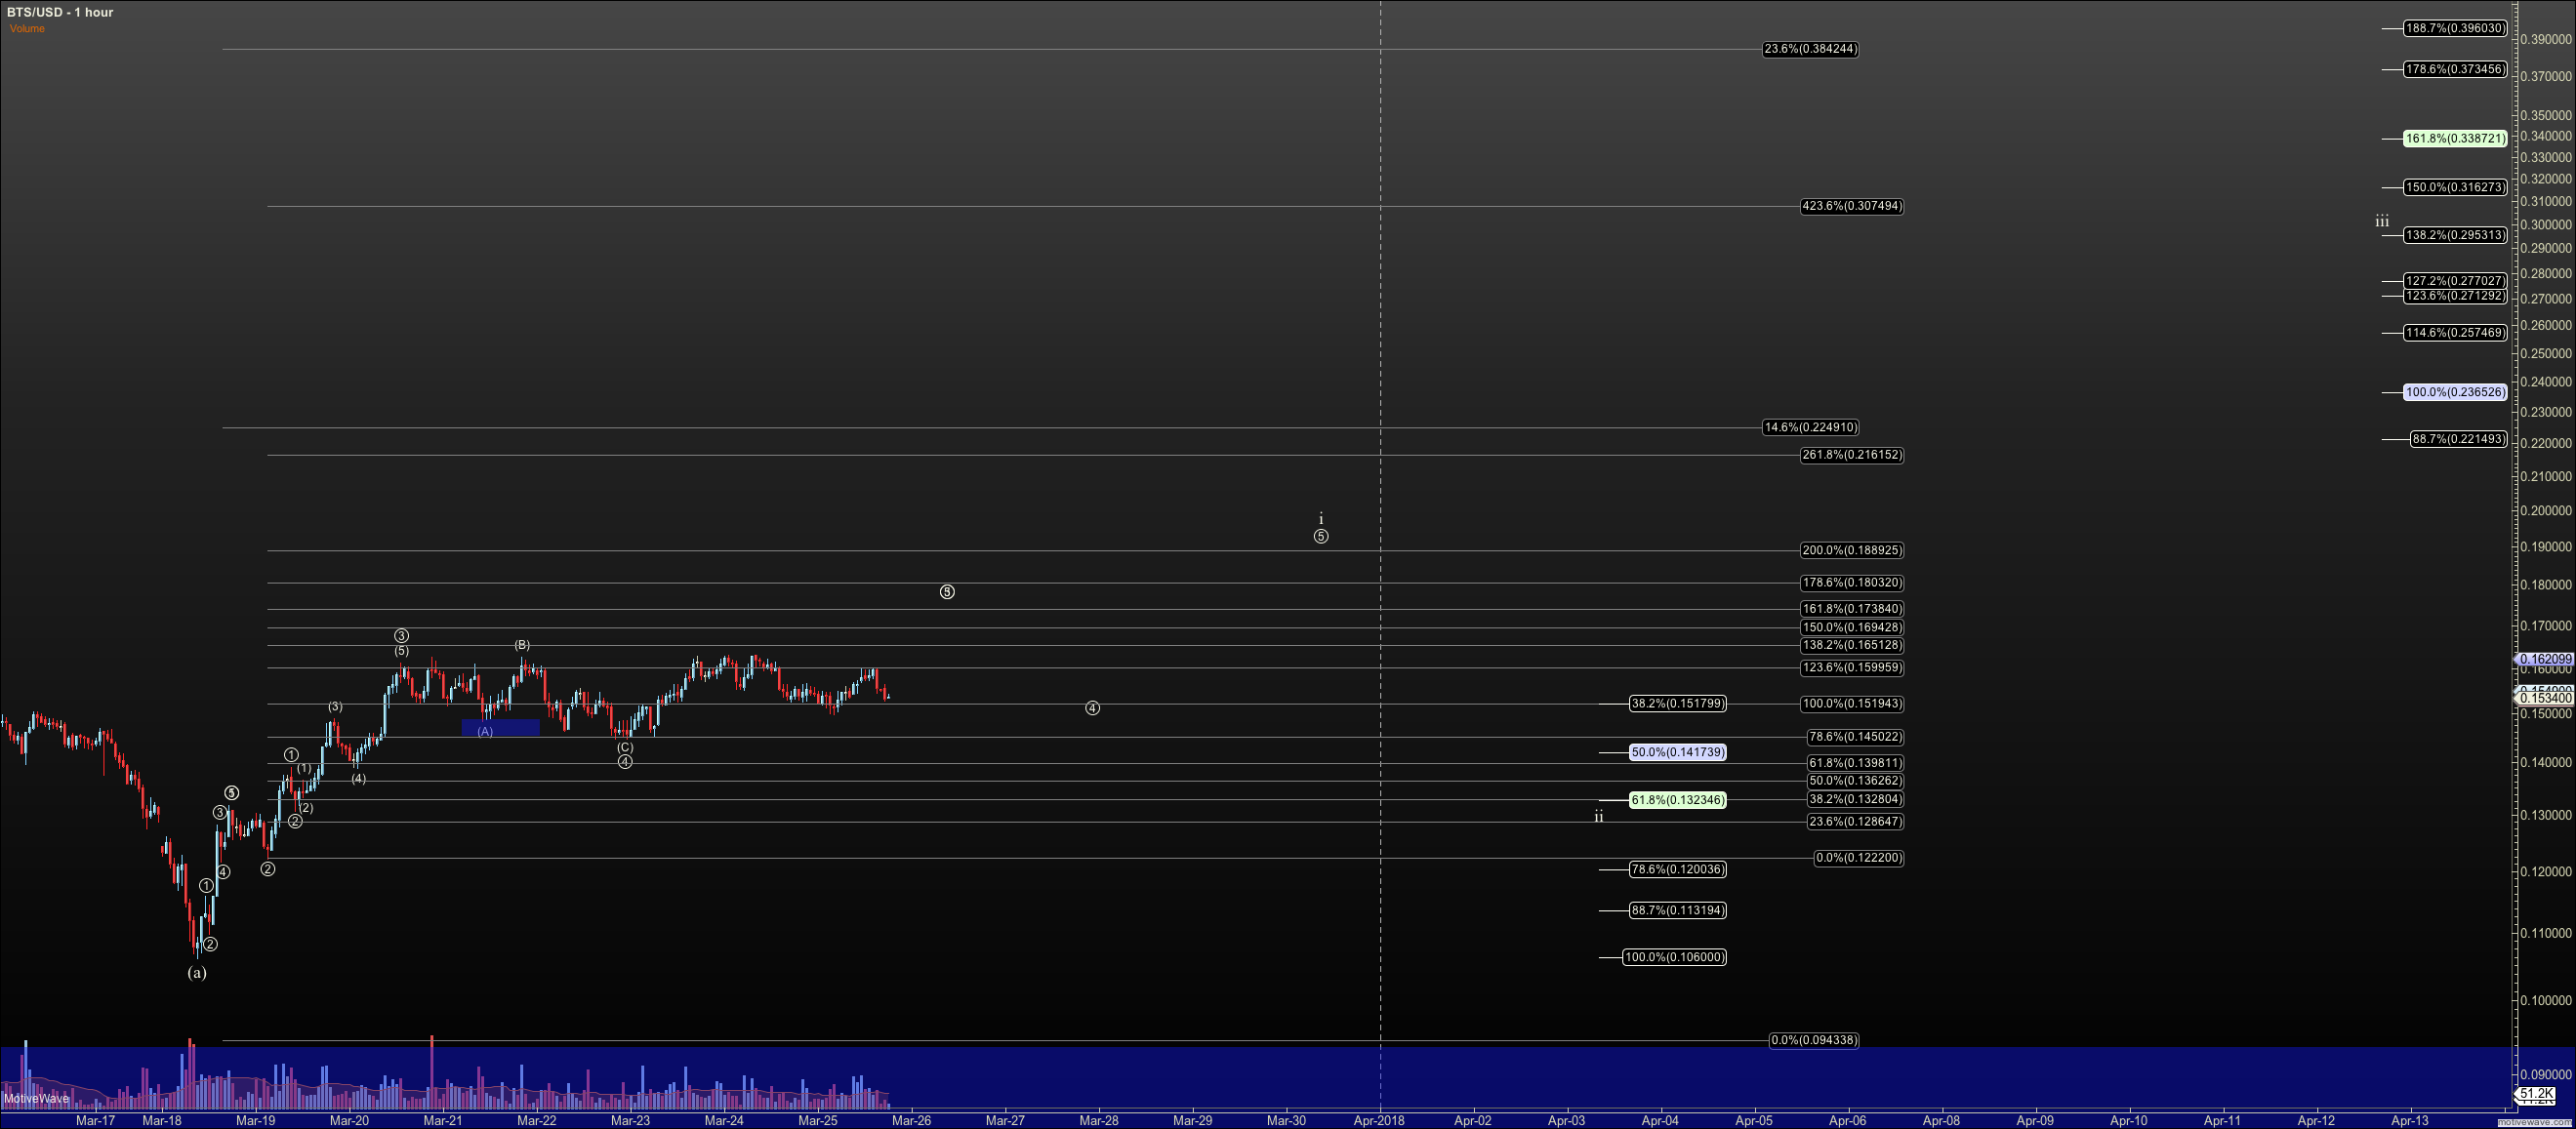Click the 0.0%(0.094338) base level label
Image resolution: width=2576 pixels, height=1129 pixels.
click(1813, 1040)
